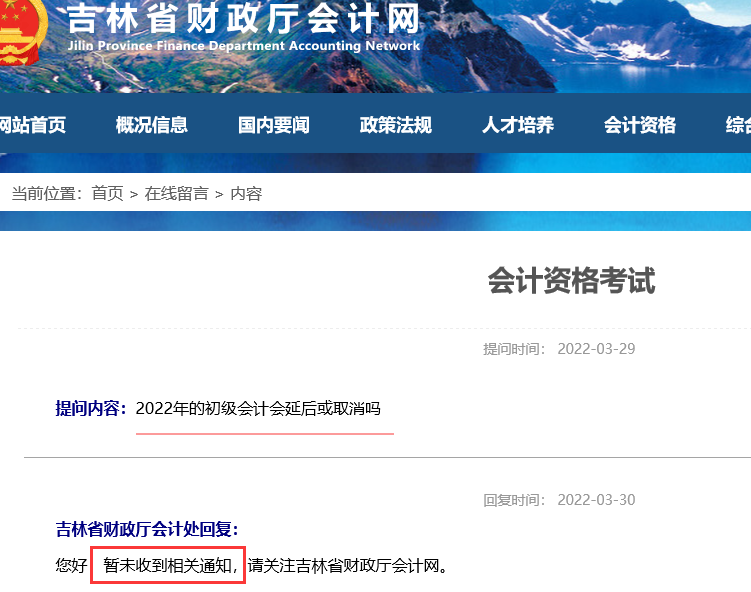Click 内容 in the breadcrumb trail

click(x=246, y=194)
